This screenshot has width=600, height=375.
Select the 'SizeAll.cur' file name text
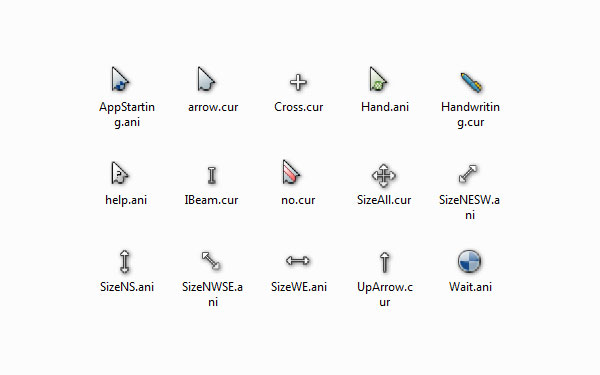point(384,200)
